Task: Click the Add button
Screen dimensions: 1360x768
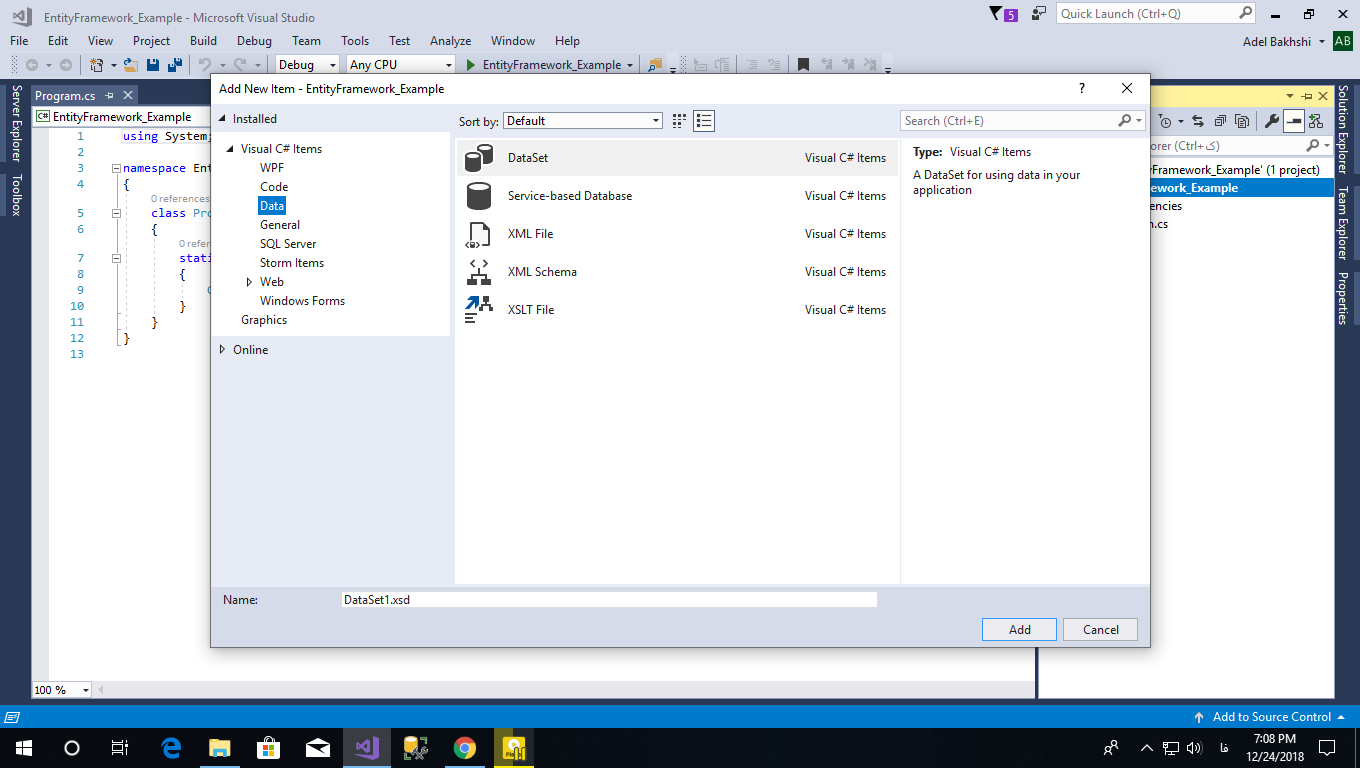Action: [x=1018, y=629]
